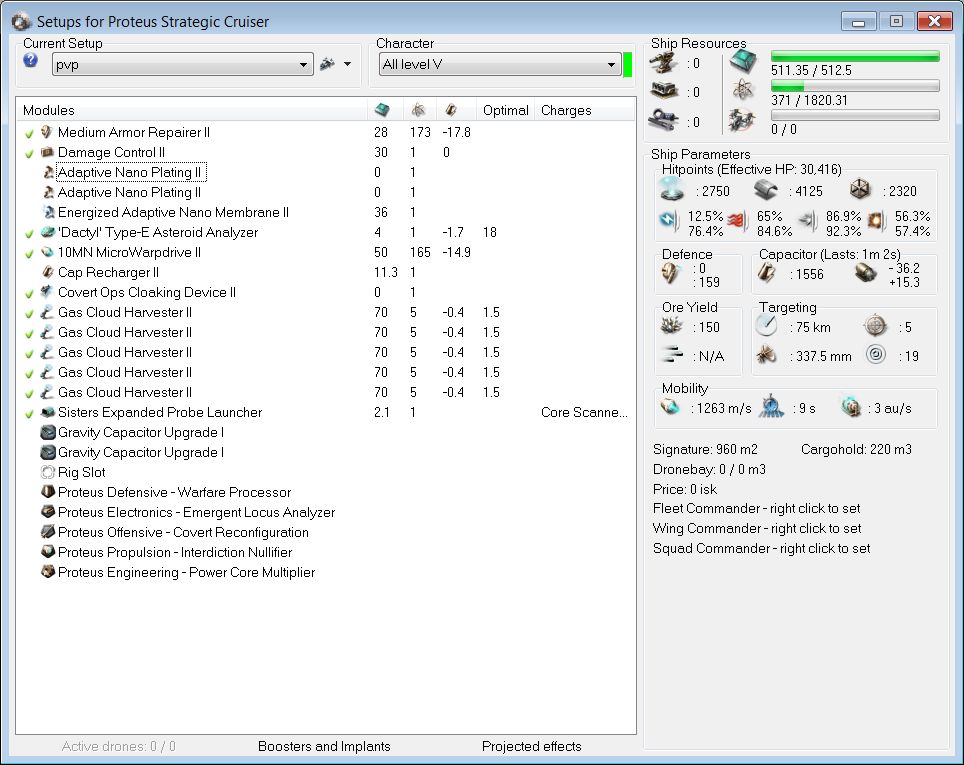Open the arrow menu next to ship icon
The height and width of the screenshot is (765, 964).
click(x=347, y=64)
